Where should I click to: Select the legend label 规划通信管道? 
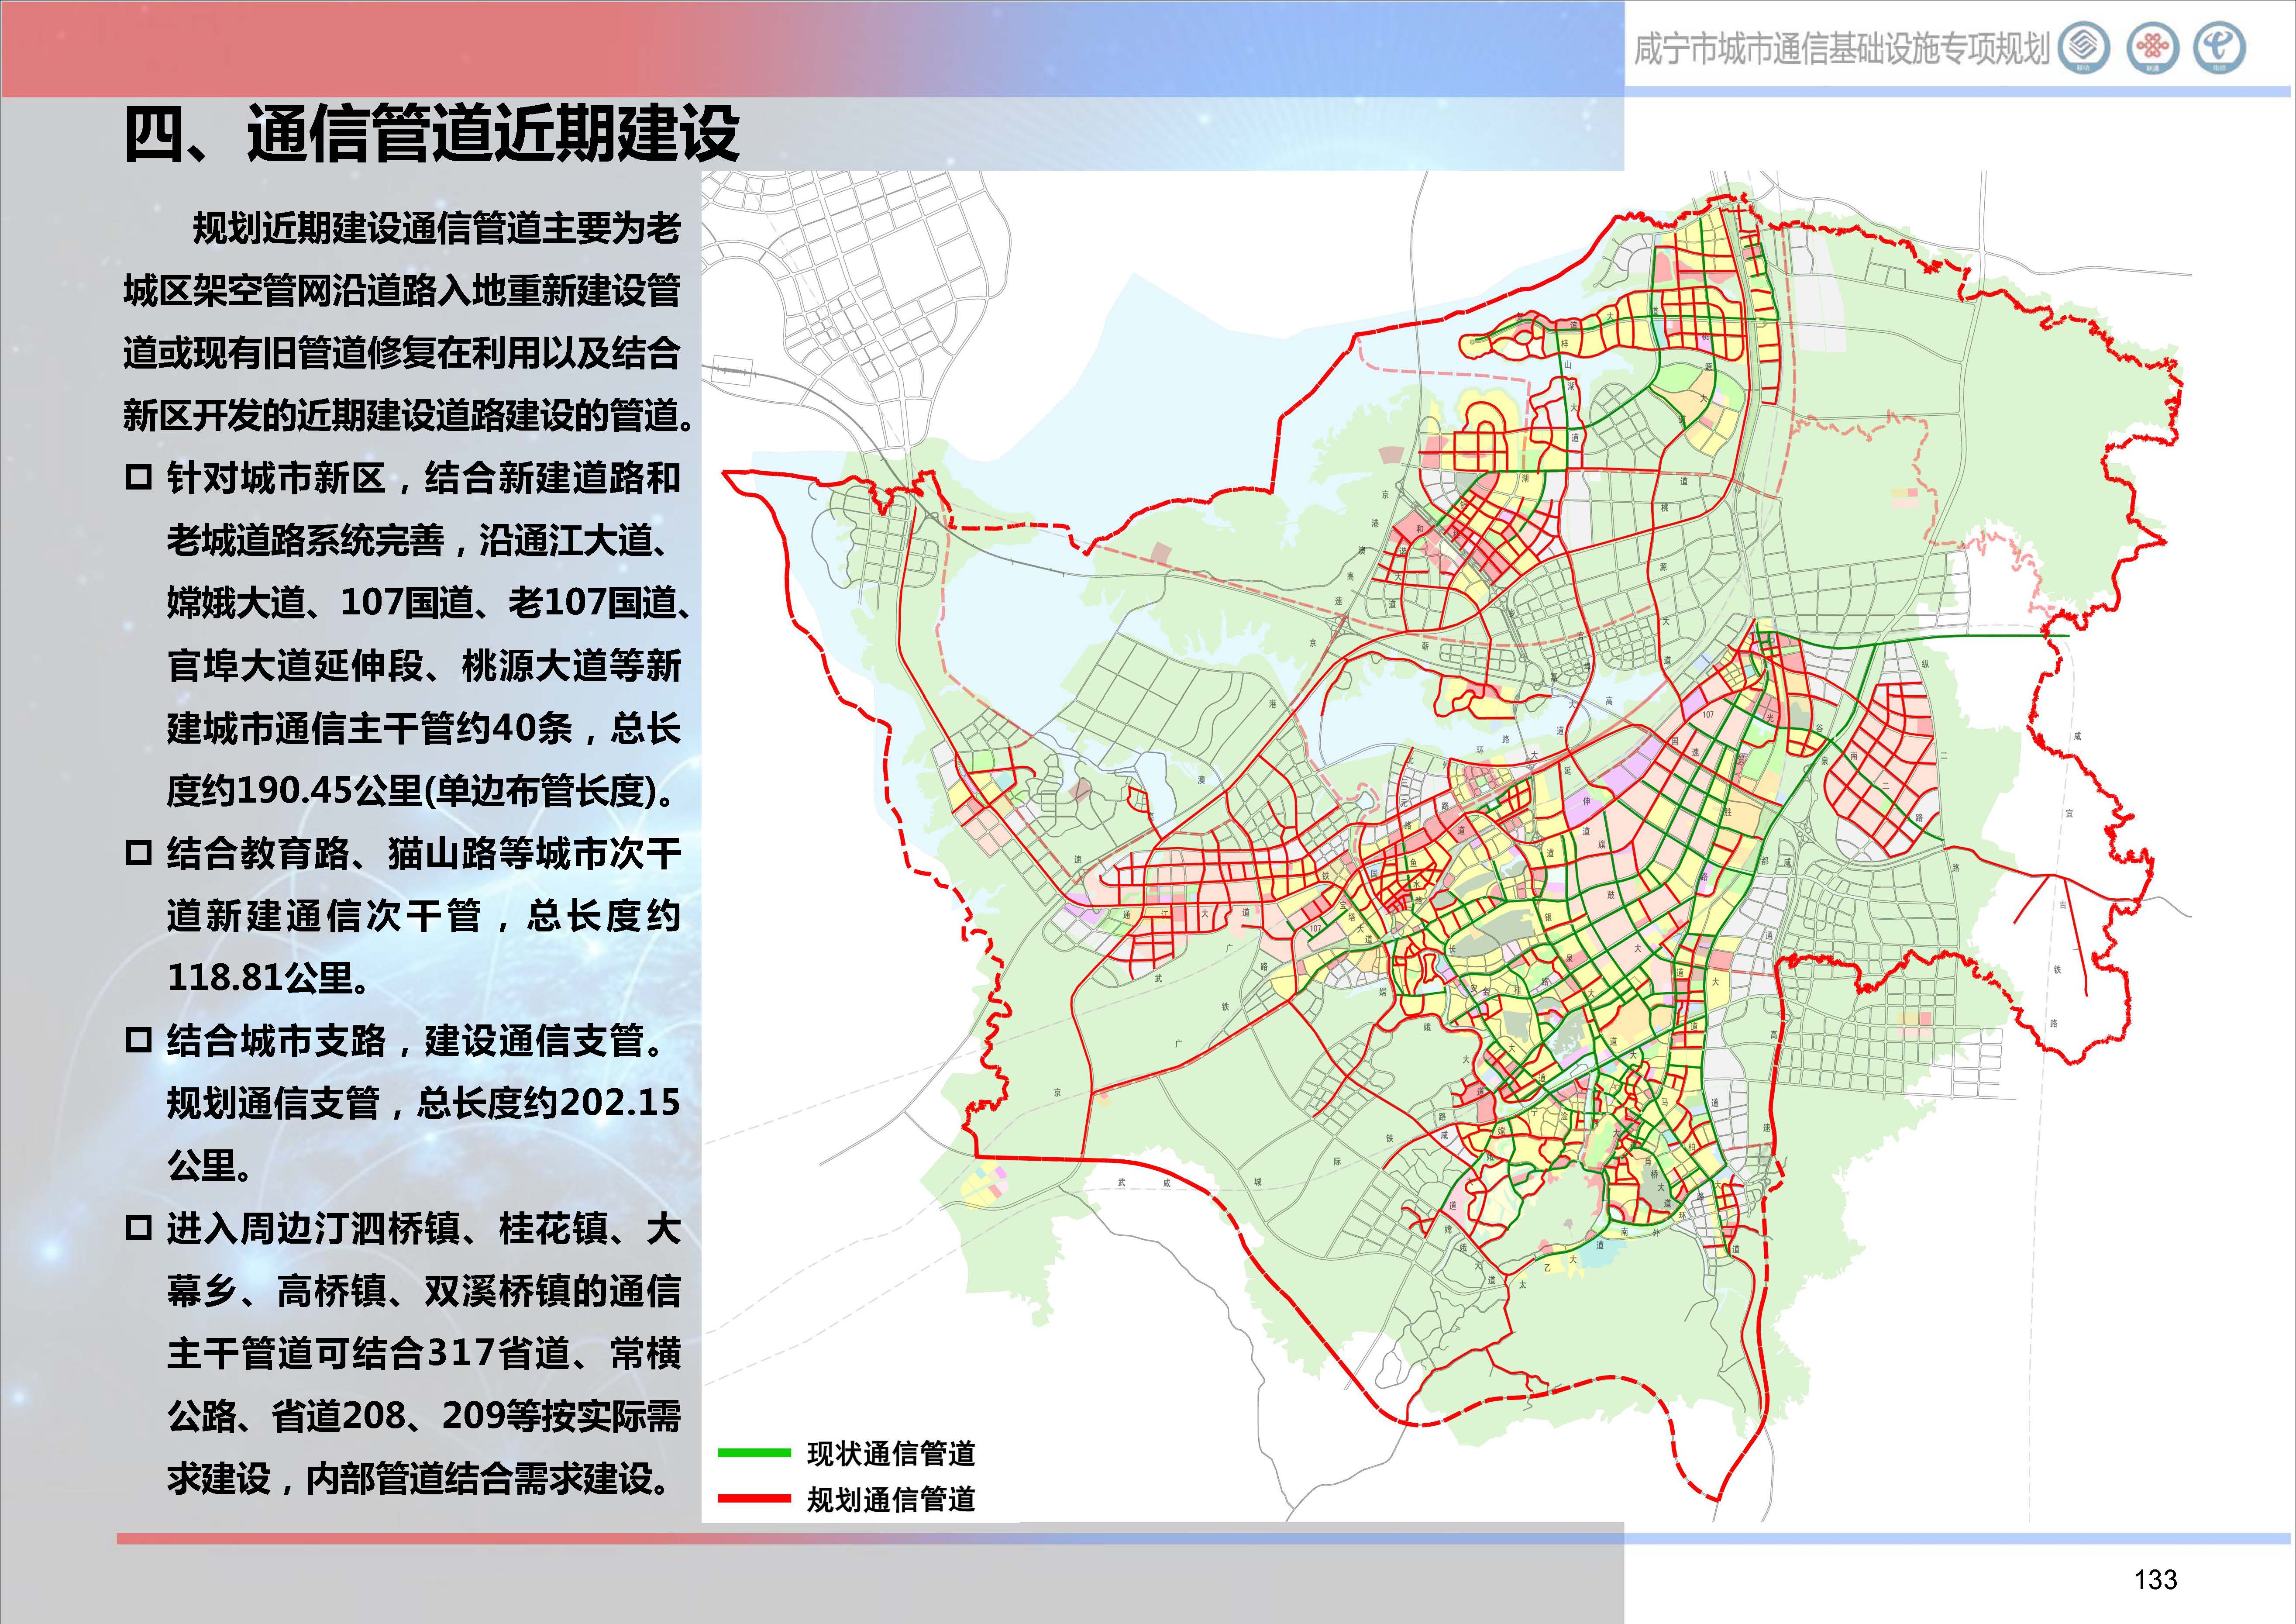point(891,1499)
